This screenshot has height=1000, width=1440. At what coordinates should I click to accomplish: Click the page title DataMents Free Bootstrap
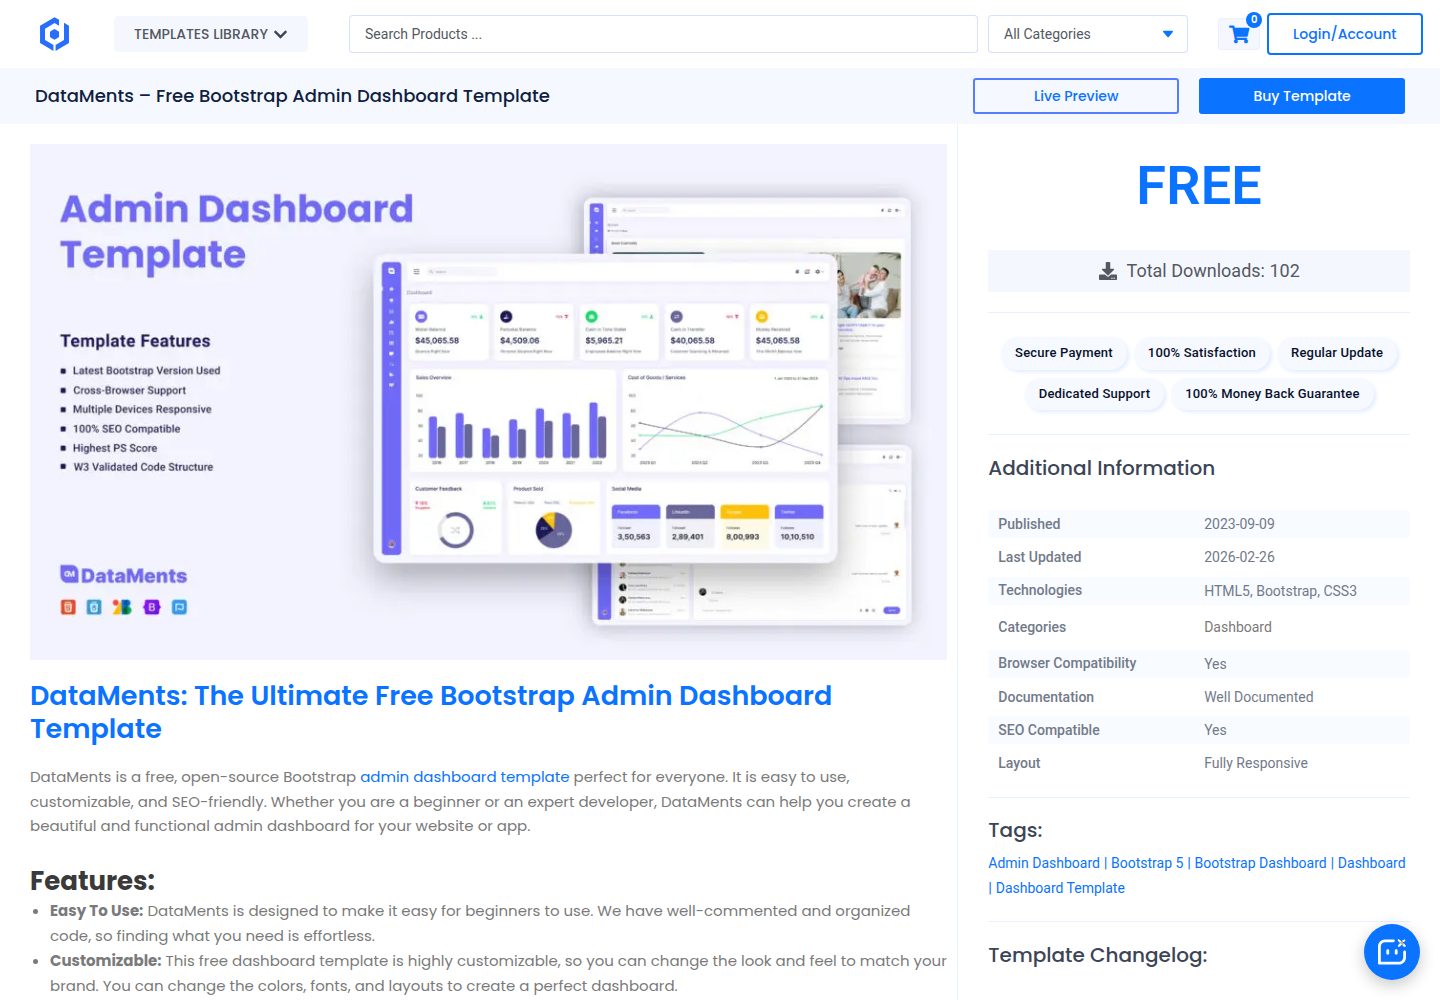[292, 96]
